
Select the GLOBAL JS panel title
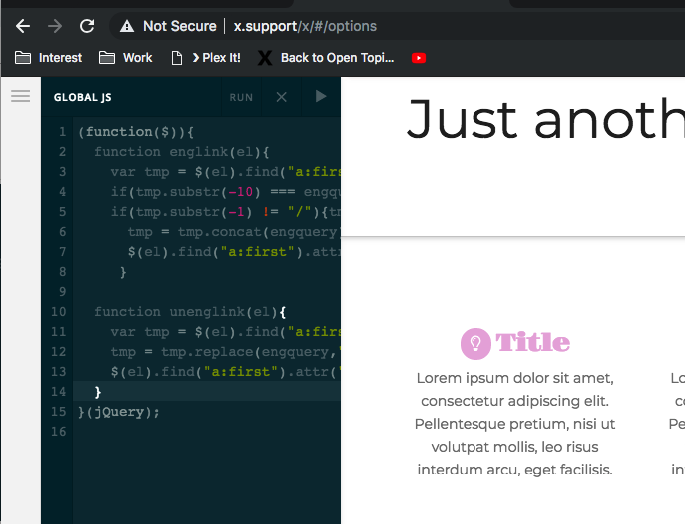tap(82, 98)
